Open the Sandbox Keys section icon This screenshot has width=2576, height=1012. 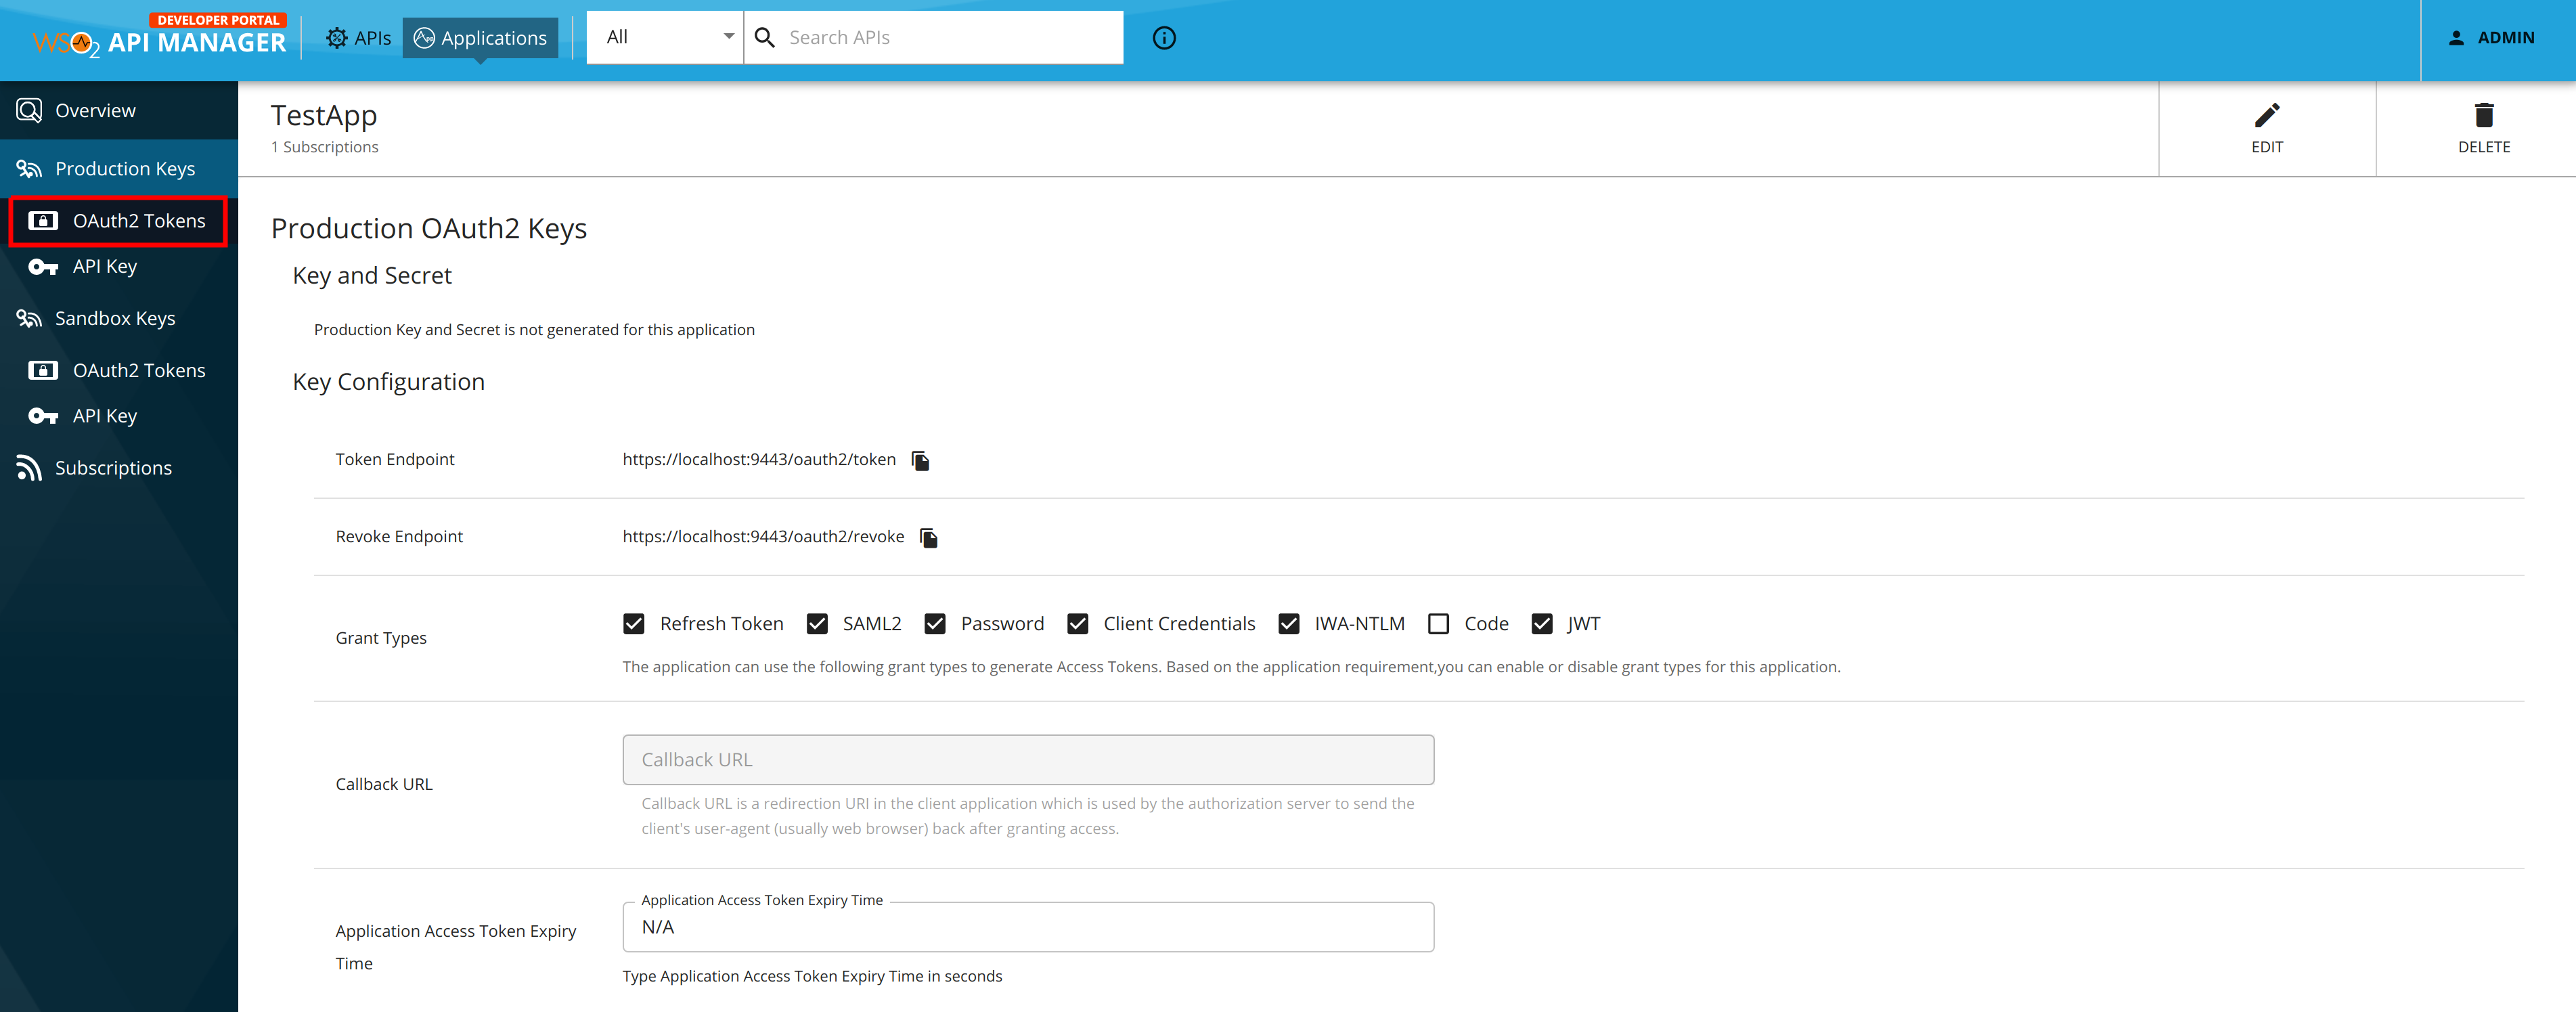(28, 318)
